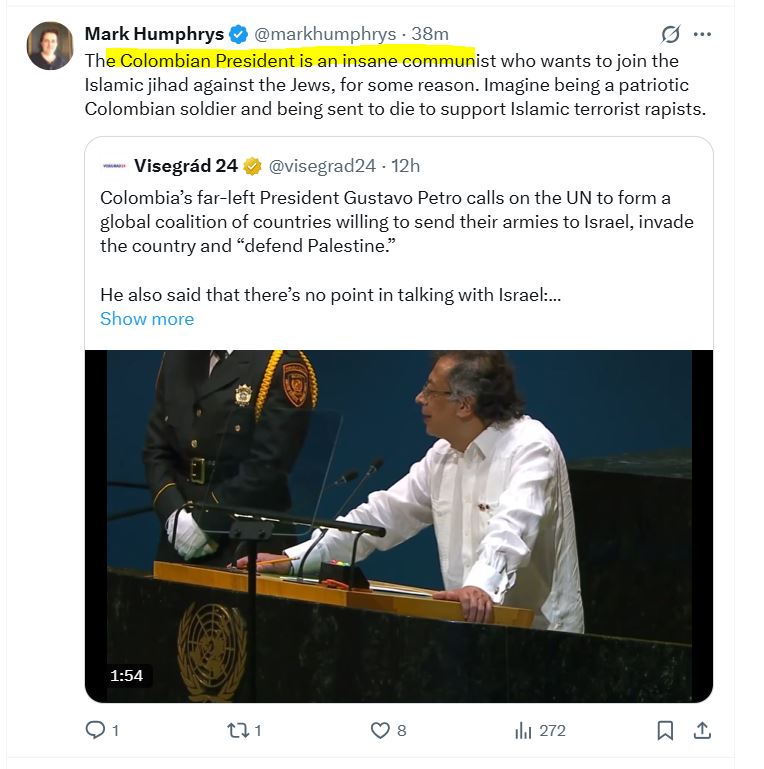
Task: Click Mark Humphrys blue verified badge
Action: pos(238,34)
